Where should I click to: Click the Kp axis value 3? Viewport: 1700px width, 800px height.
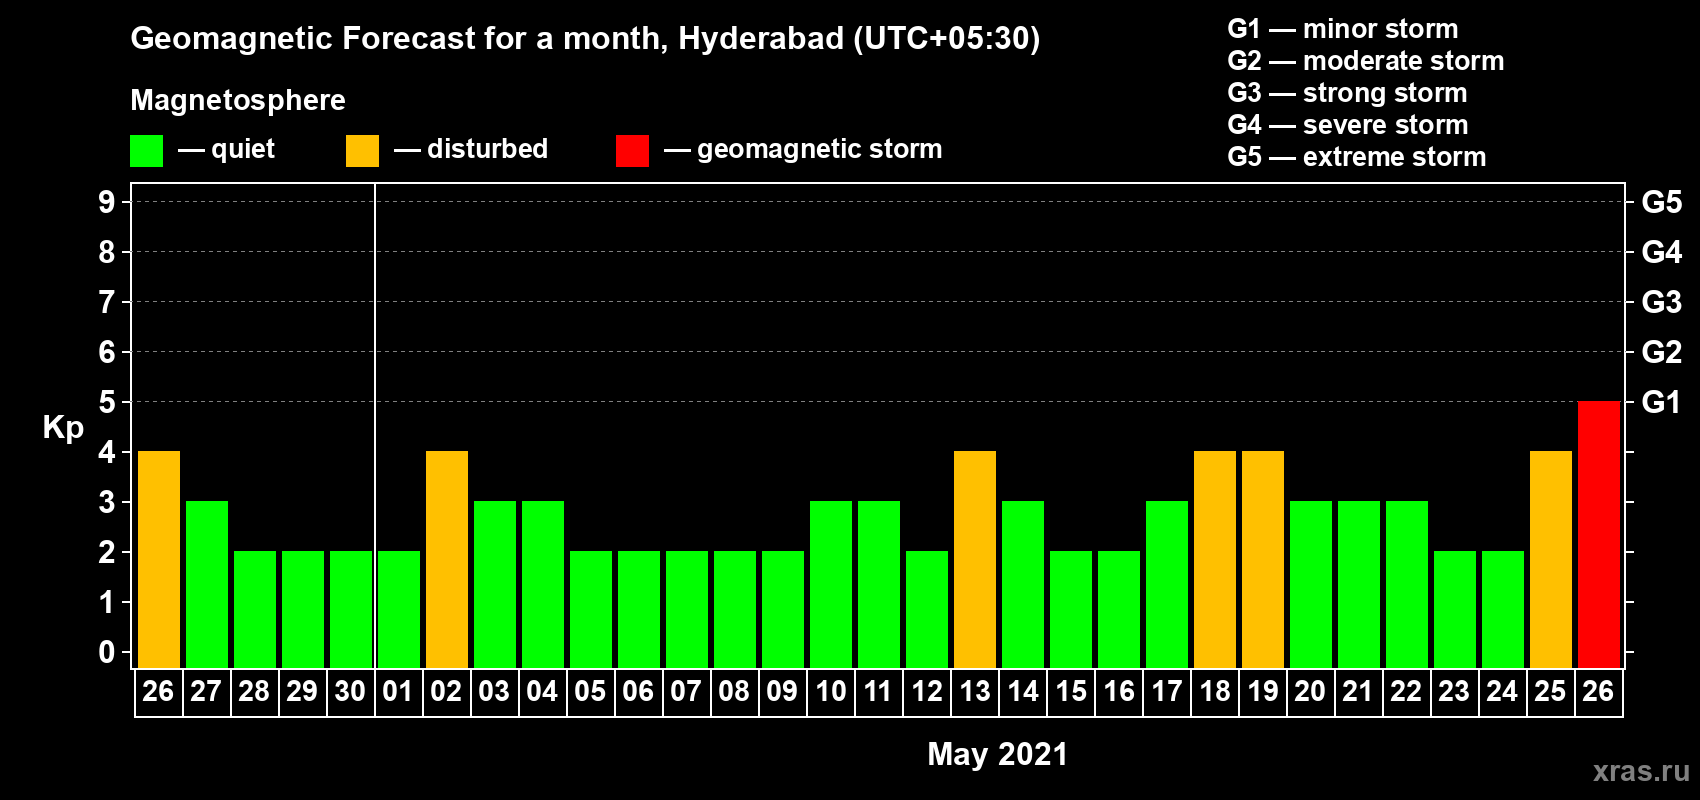click(x=107, y=502)
